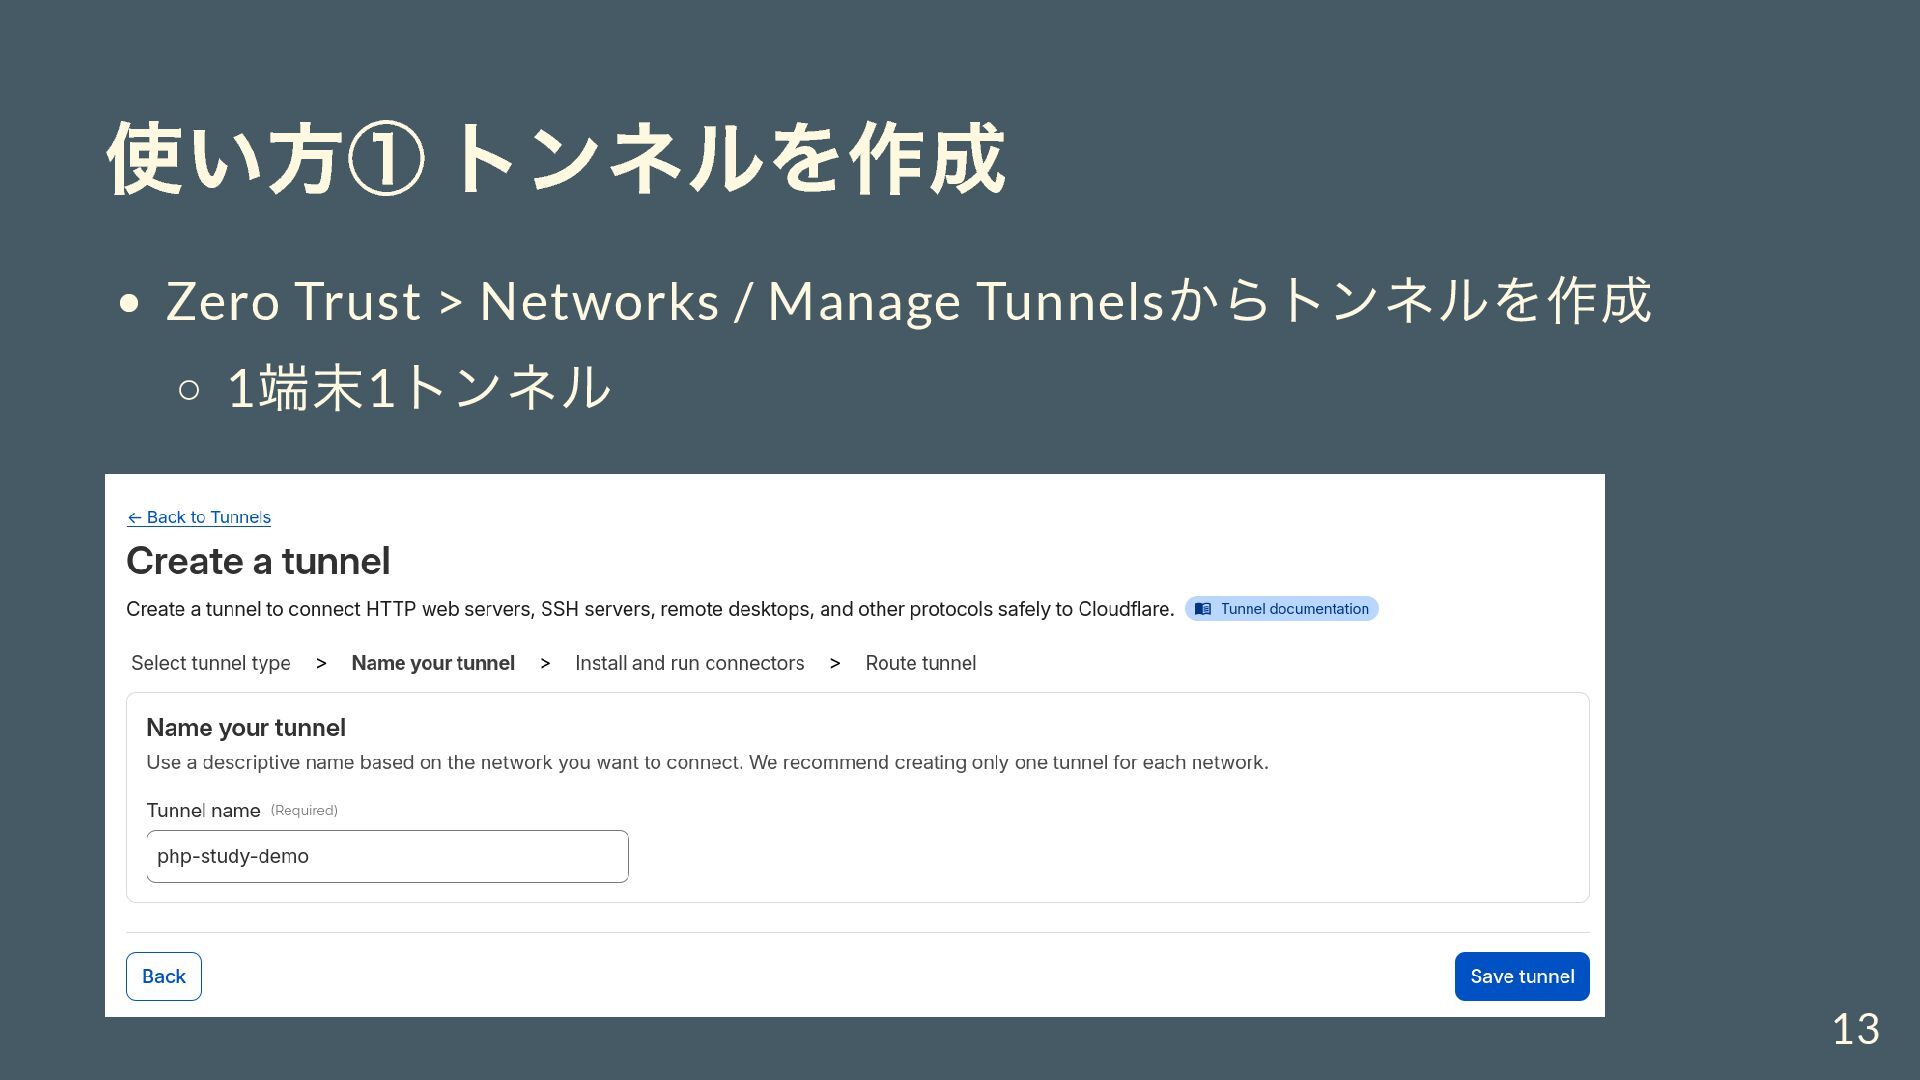Viewport: 1920px width, 1080px height.
Task: Click chevron after Name your tunnel step
Action: [x=545, y=664]
